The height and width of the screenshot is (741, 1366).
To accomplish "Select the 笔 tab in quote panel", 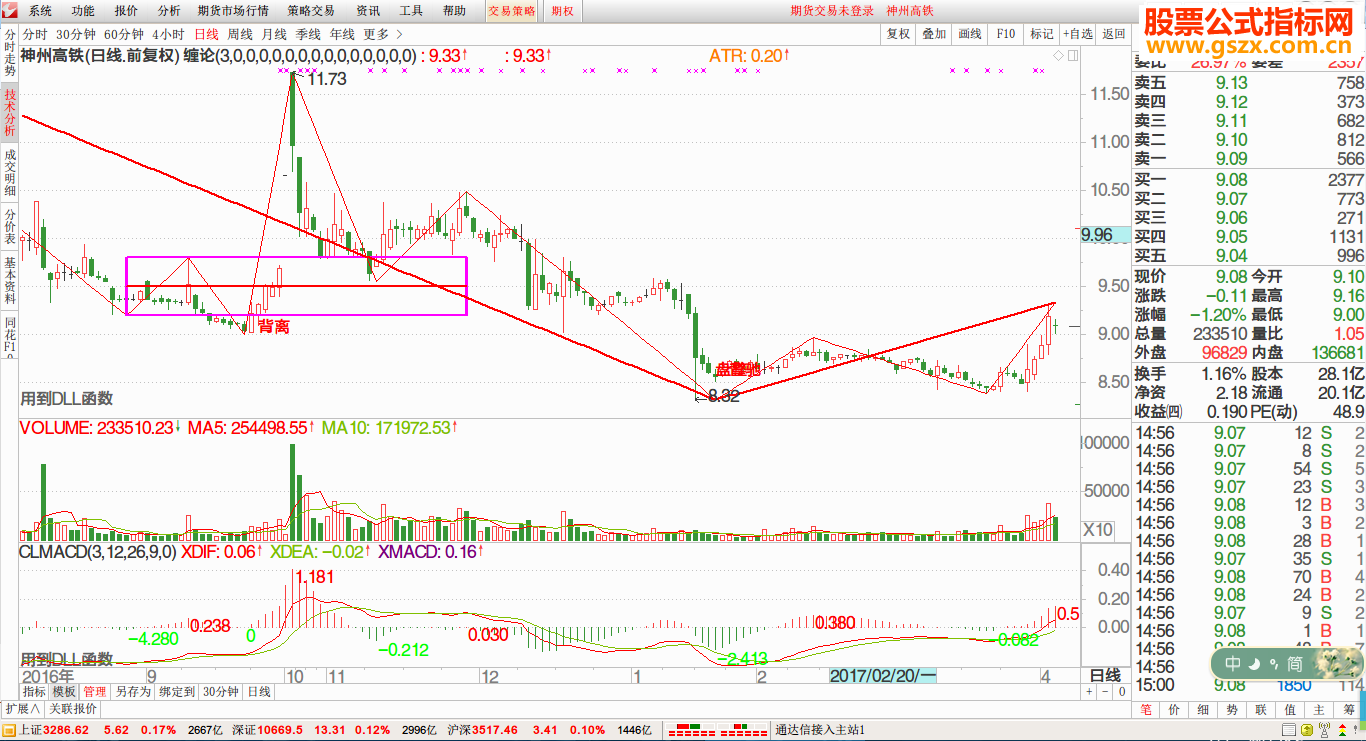I will [x=1146, y=709].
